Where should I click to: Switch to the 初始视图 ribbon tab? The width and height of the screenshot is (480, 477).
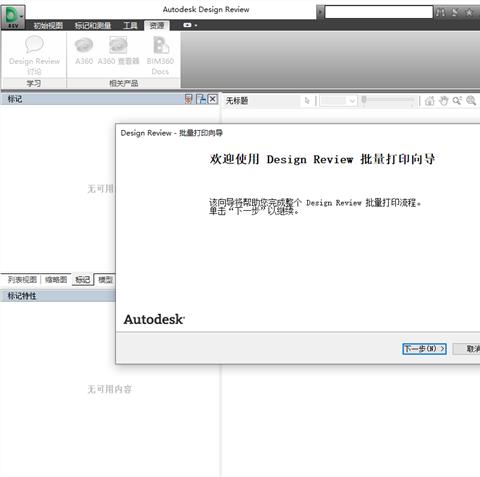[48, 25]
